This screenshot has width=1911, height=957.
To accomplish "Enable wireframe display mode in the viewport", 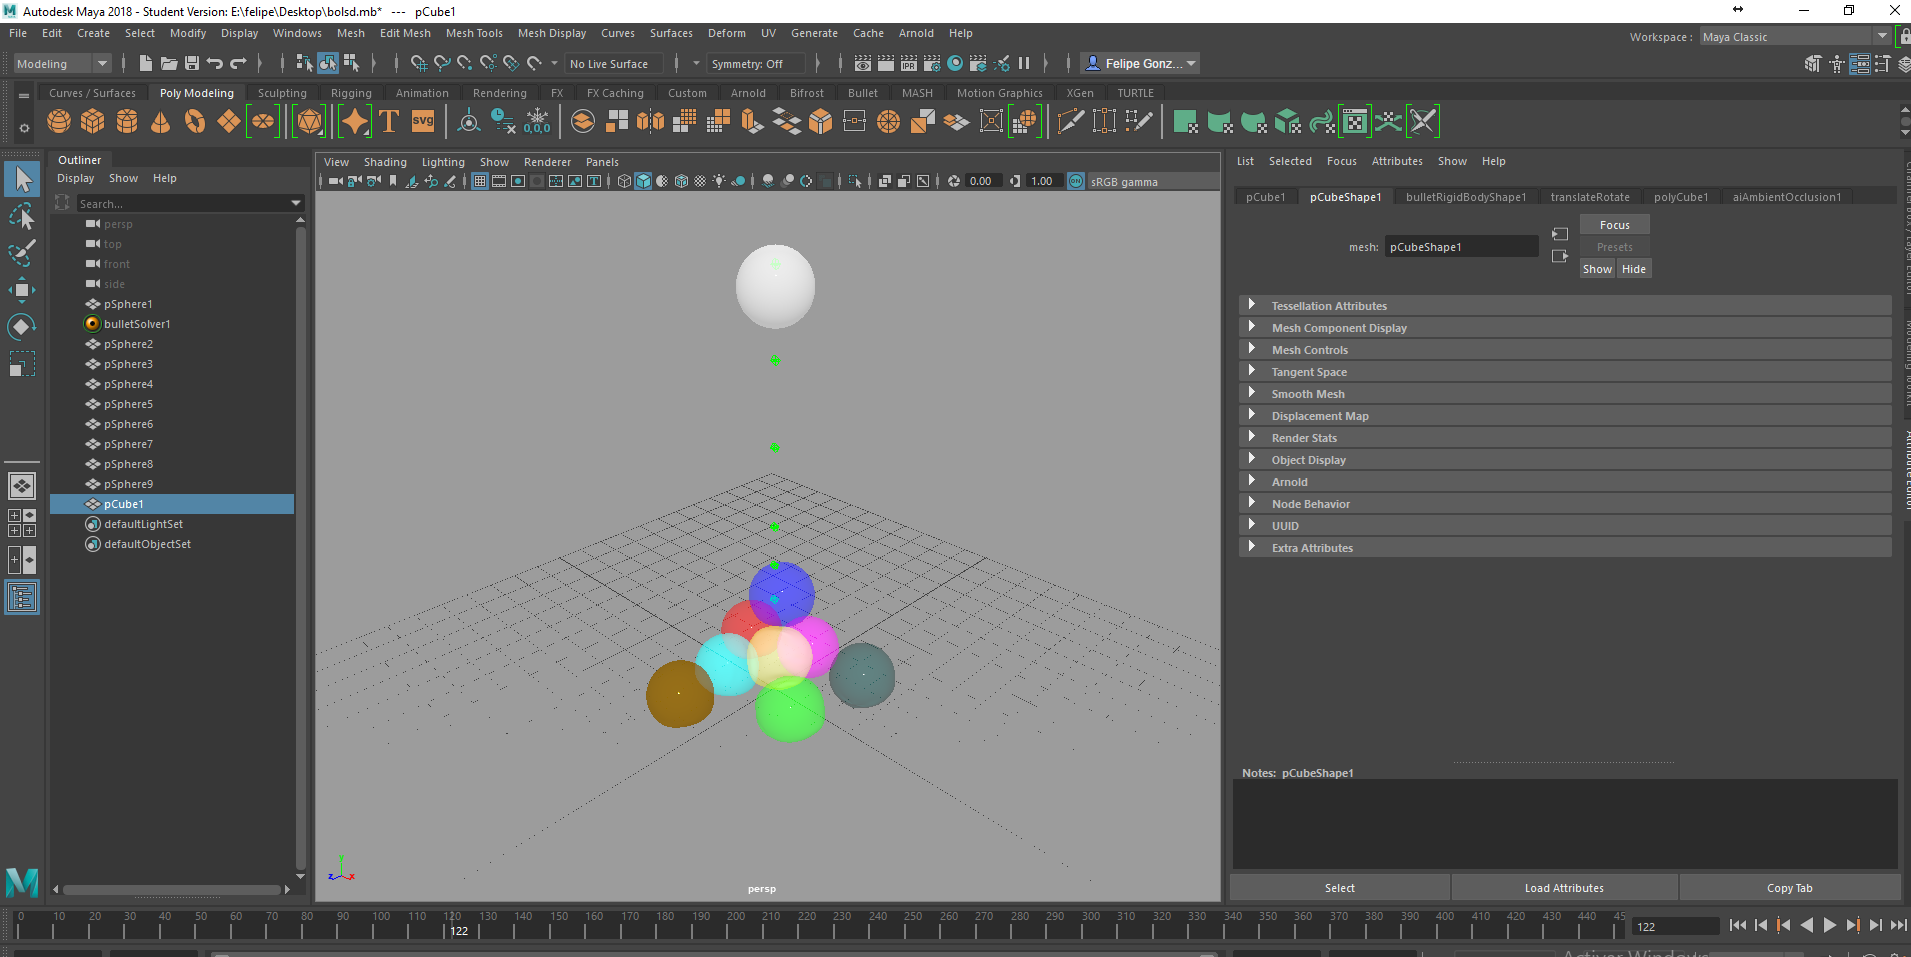I will coord(622,181).
